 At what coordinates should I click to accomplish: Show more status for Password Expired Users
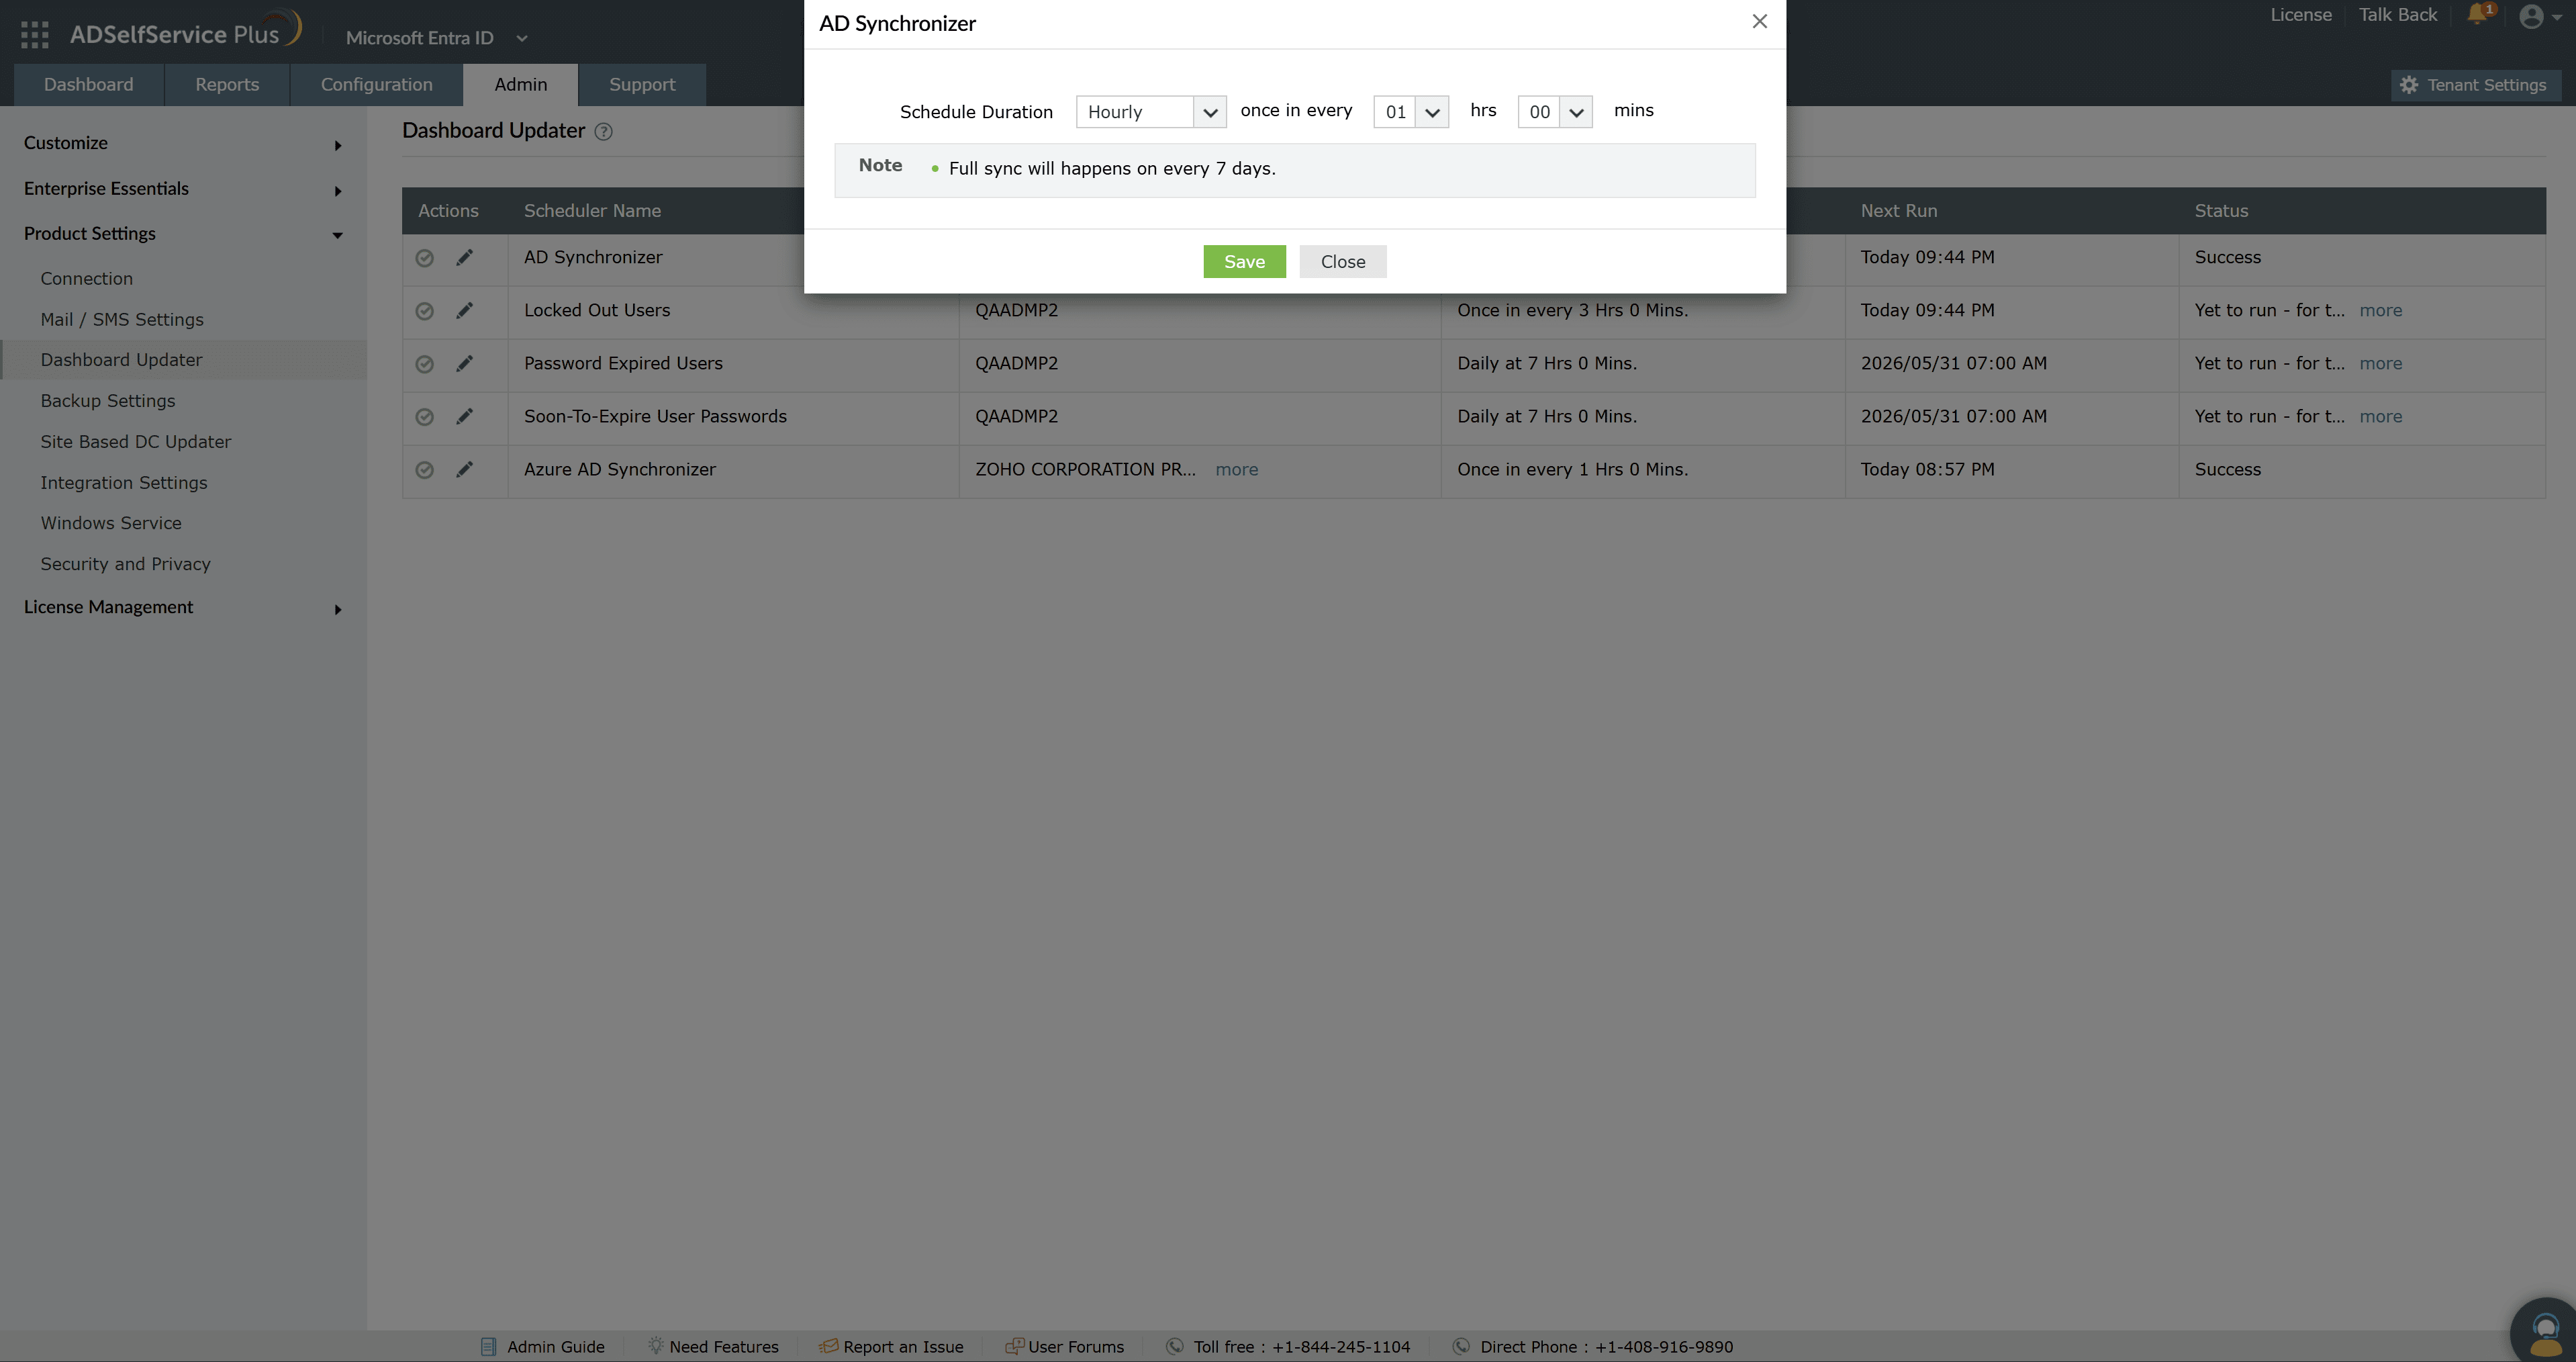(2380, 364)
